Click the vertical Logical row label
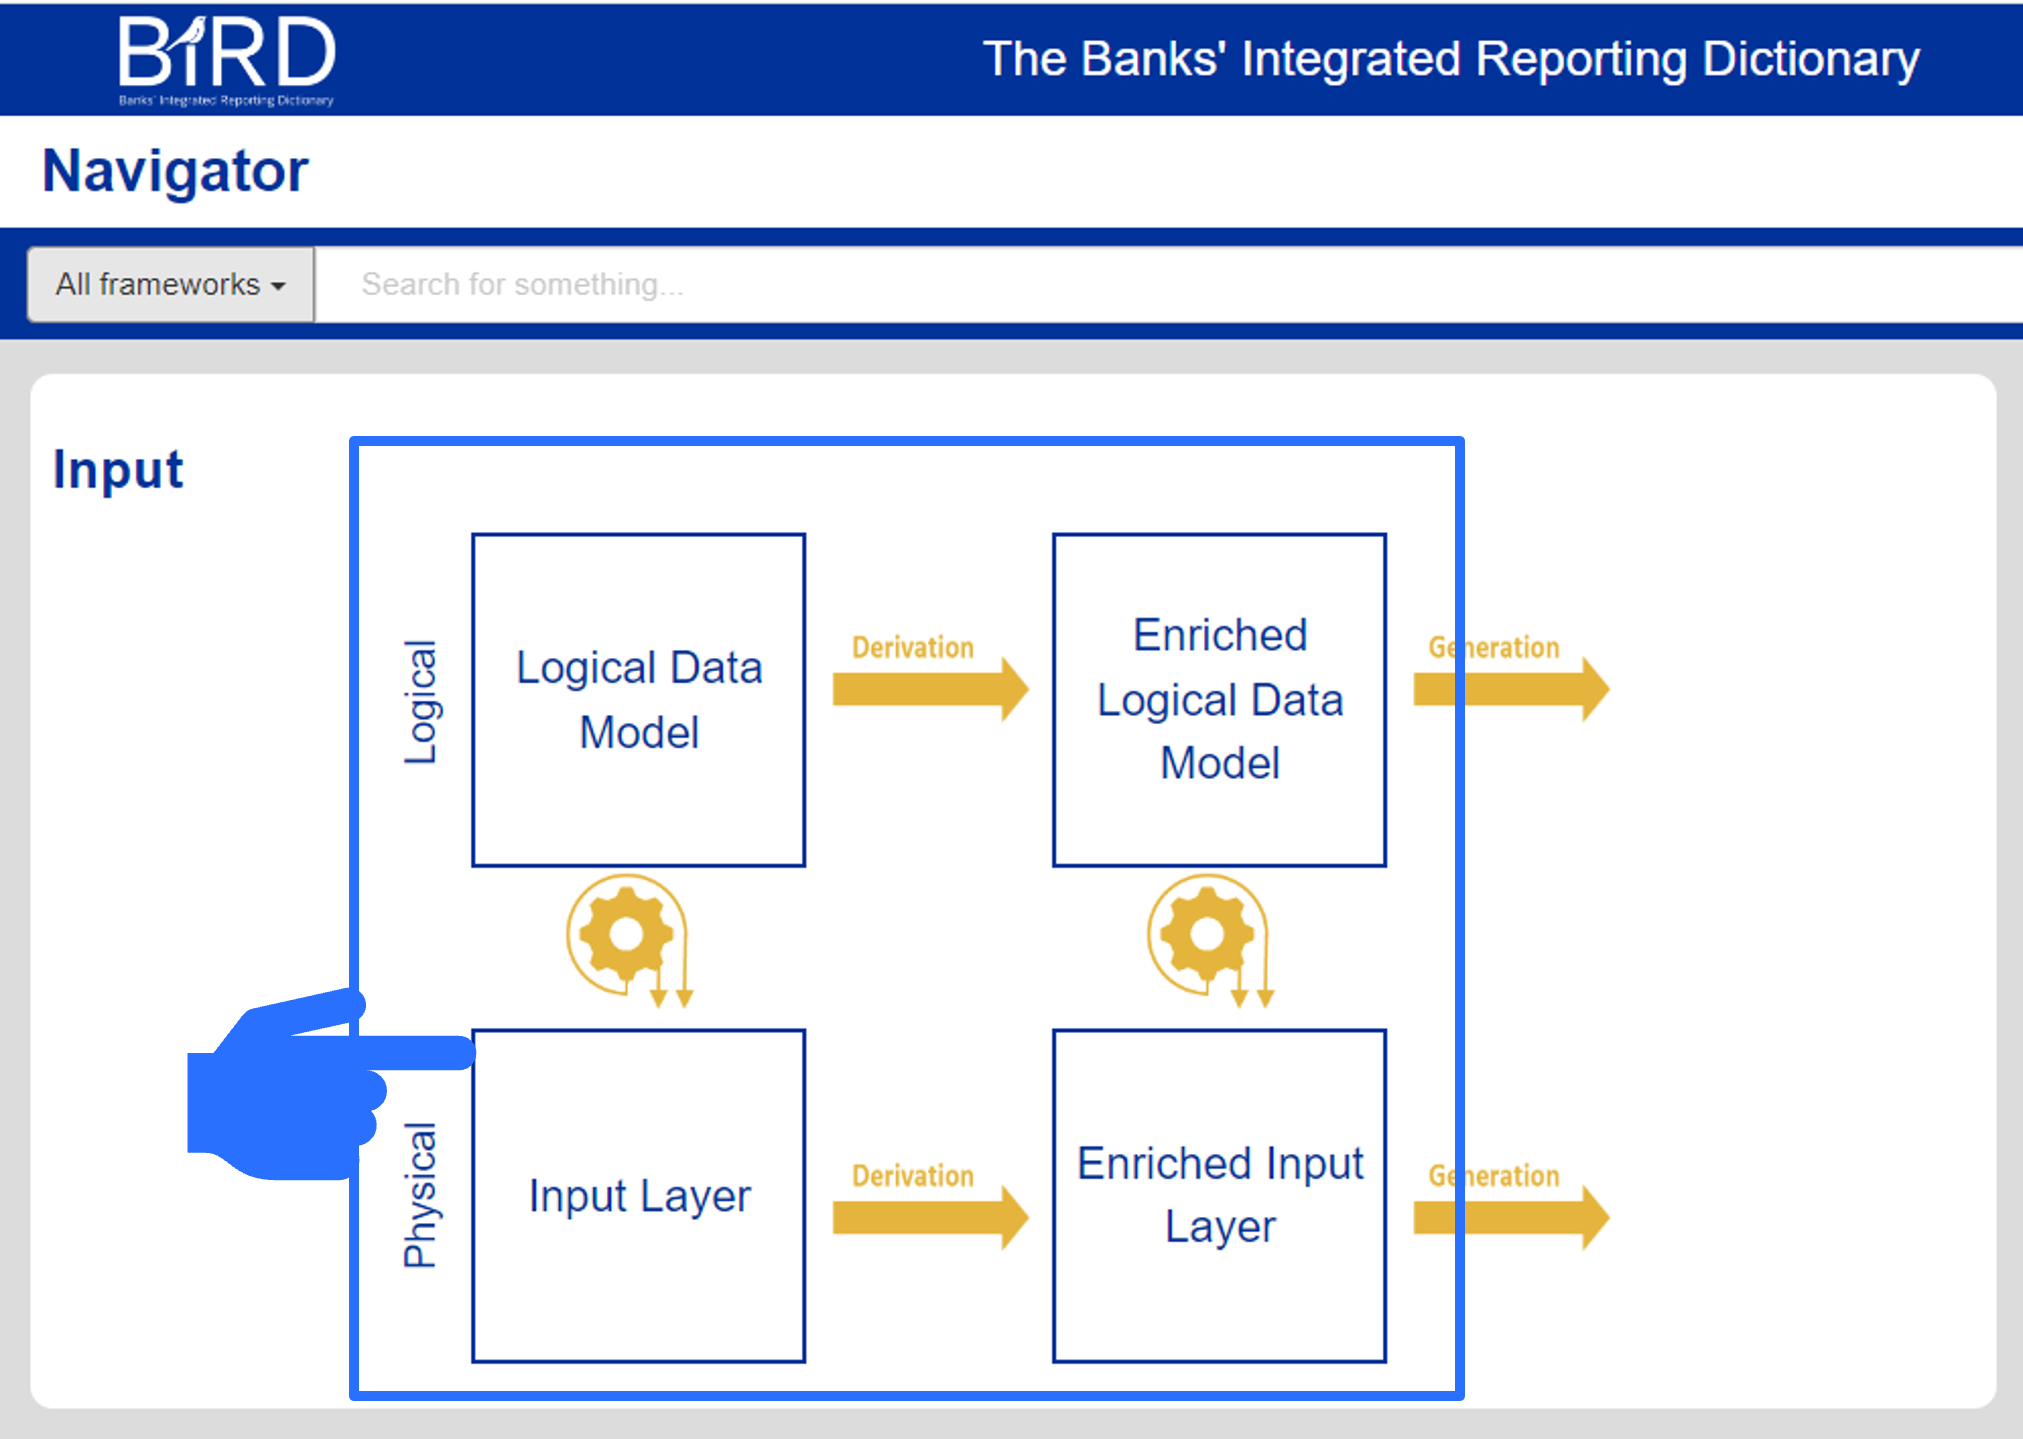 click(x=420, y=702)
